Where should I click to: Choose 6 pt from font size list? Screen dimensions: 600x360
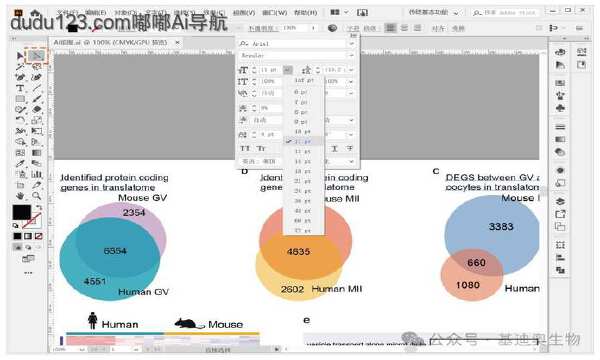point(301,92)
